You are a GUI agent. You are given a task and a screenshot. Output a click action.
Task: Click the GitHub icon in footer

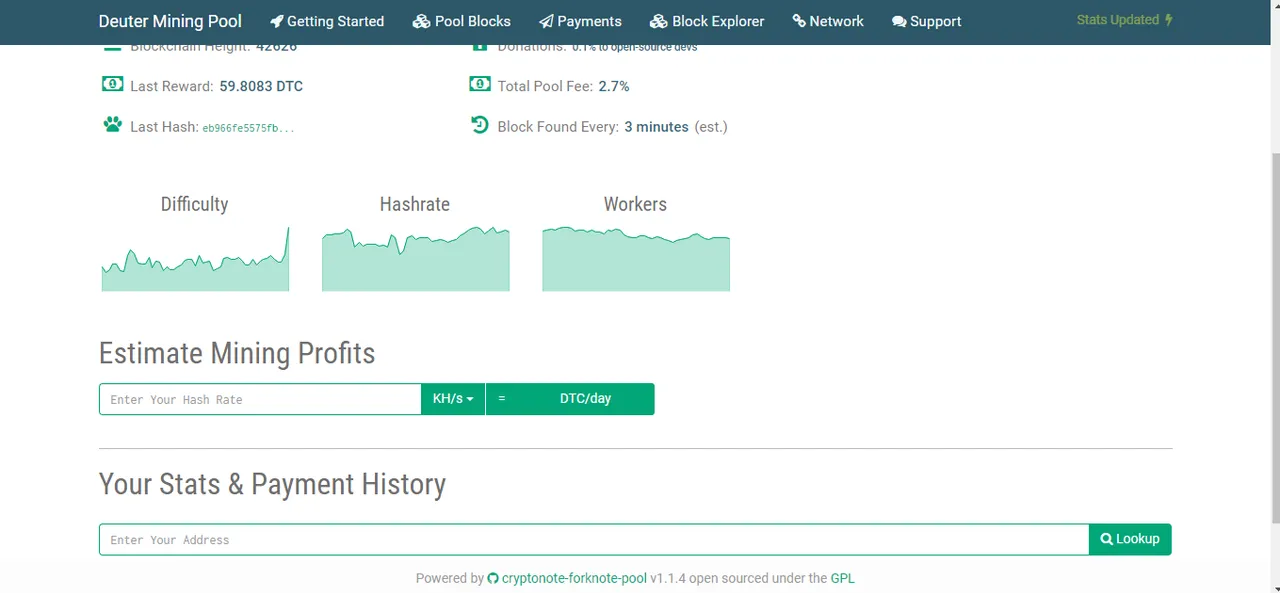(x=493, y=578)
